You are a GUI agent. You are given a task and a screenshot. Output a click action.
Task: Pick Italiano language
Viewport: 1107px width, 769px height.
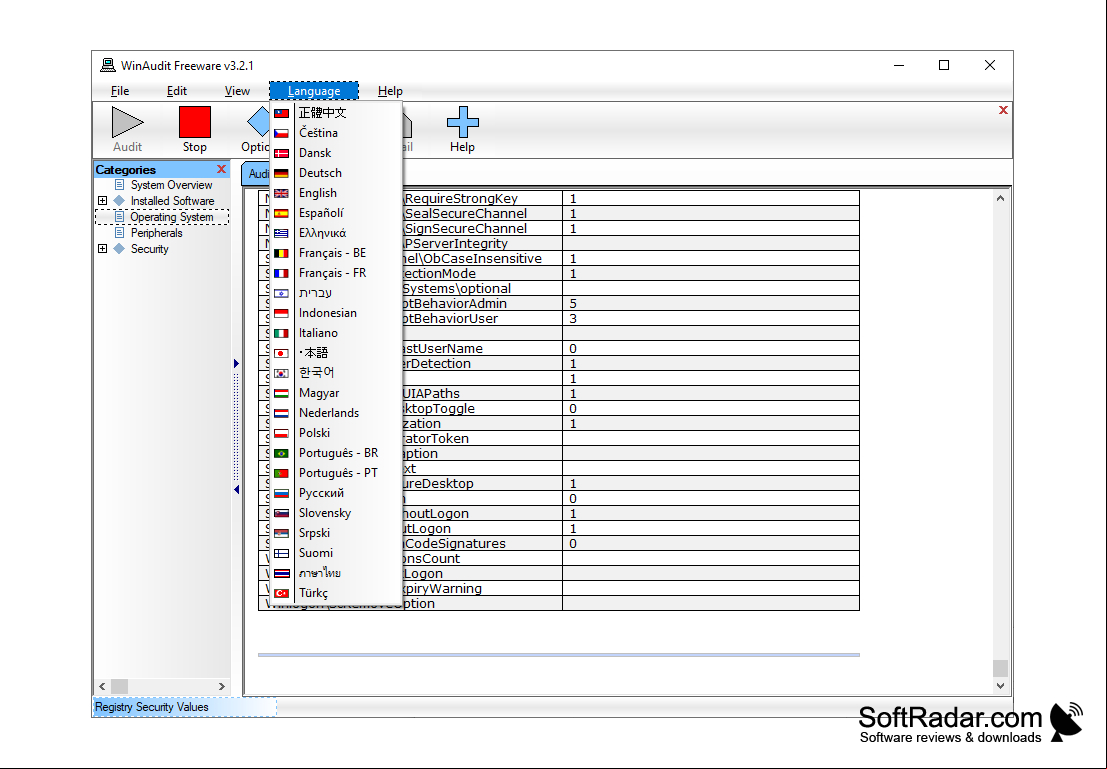[x=336, y=333]
